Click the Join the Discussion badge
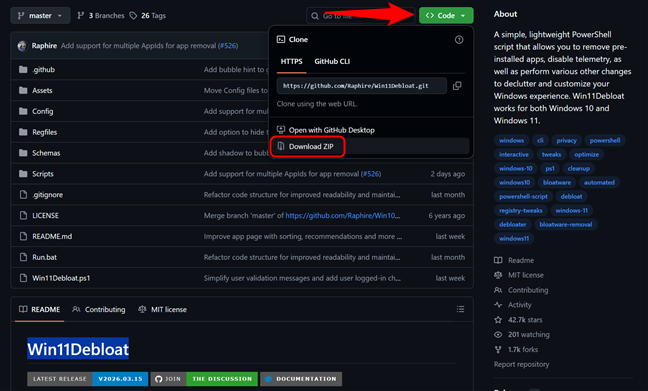This screenshot has height=391, width=648. pyautogui.click(x=204, y=379)
